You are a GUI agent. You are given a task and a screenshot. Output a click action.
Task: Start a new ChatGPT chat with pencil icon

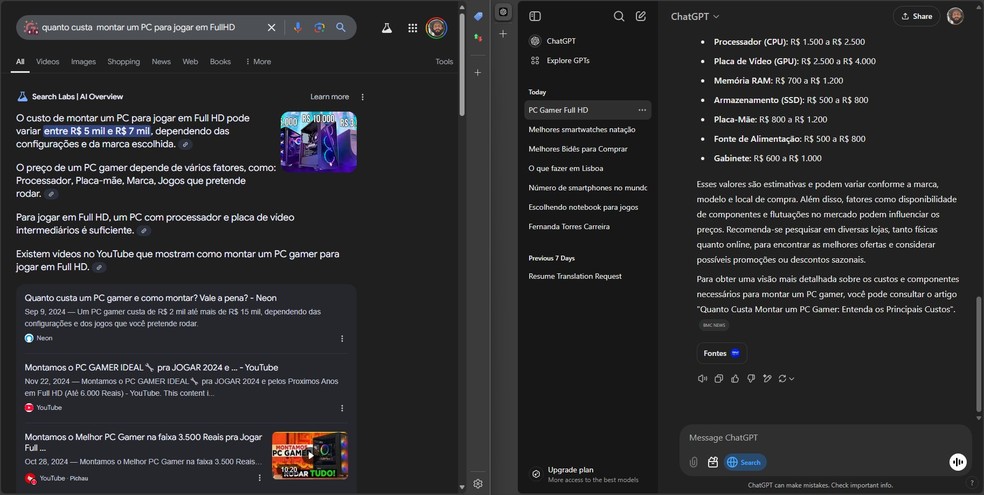[x=641, y=16]
